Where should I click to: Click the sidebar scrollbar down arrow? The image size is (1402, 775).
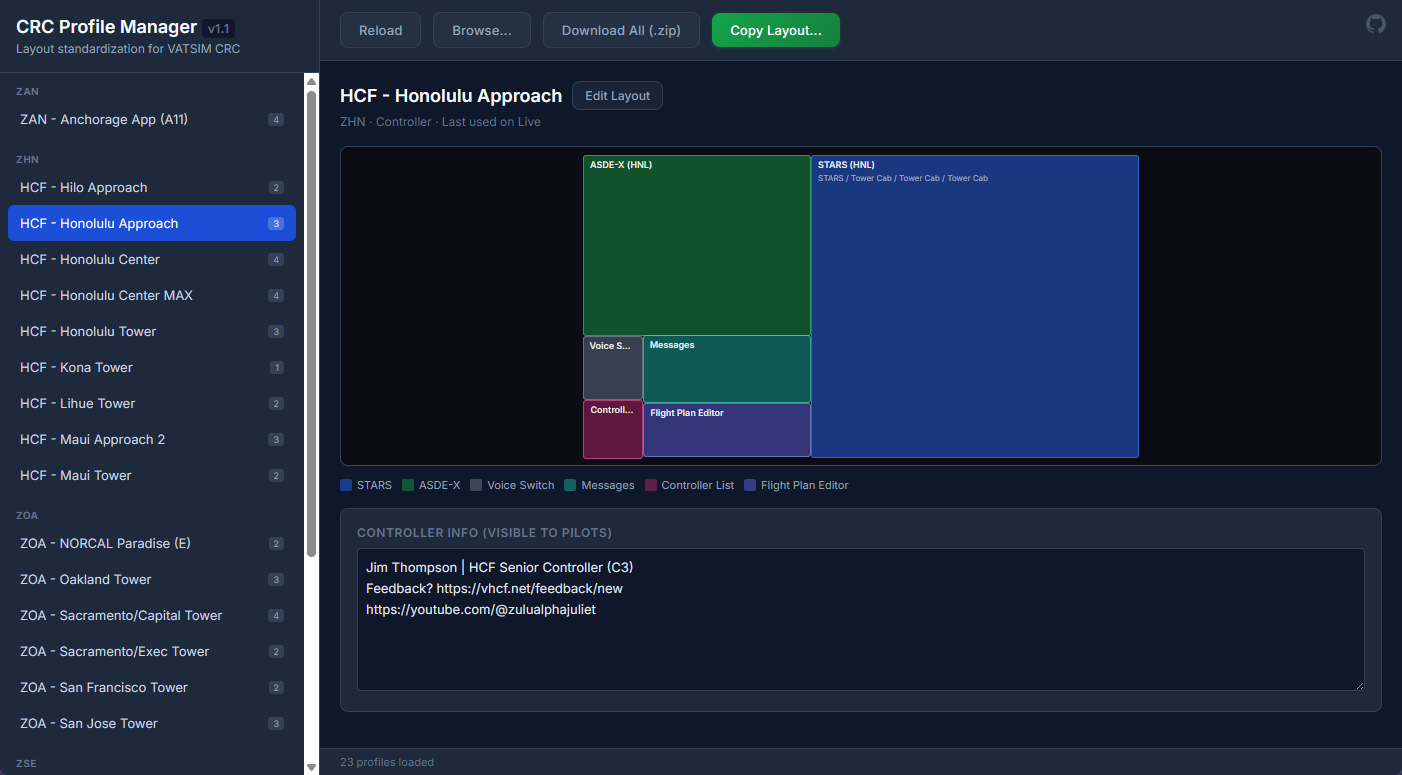311,767
